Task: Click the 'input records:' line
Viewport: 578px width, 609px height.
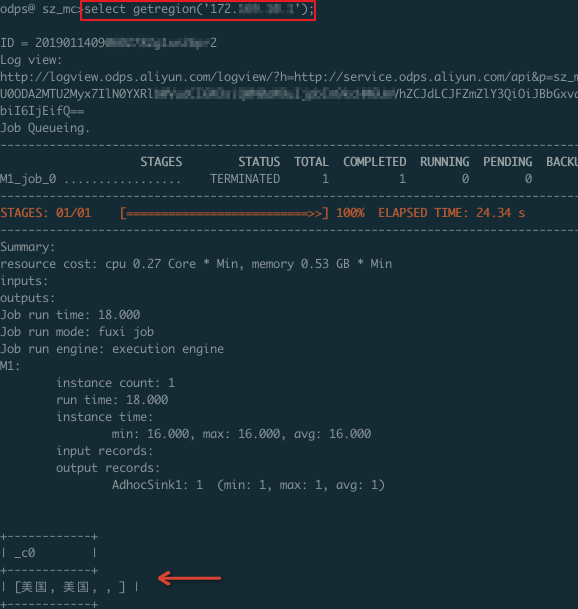Action: tap(105, 451)
